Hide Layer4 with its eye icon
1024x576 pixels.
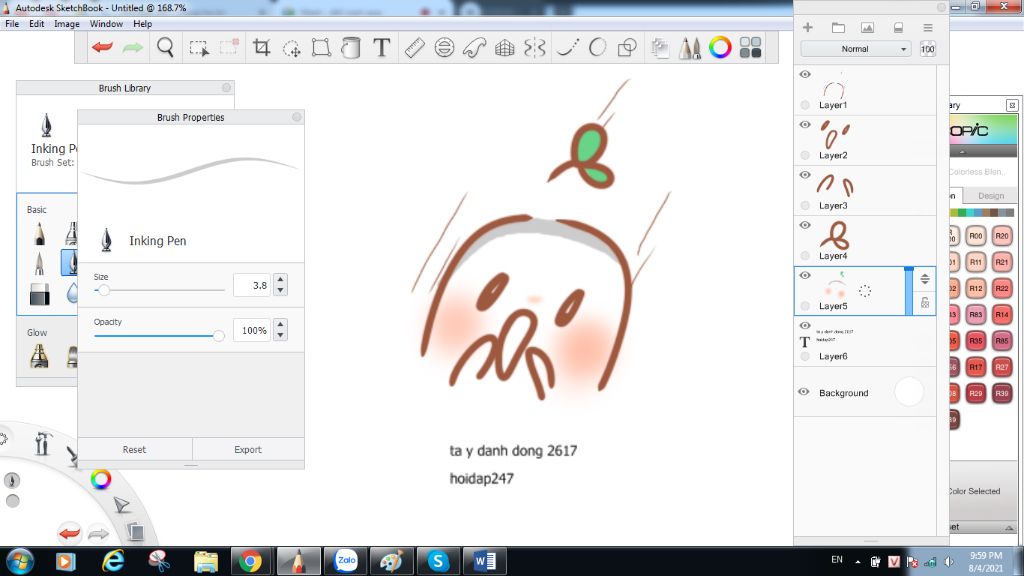805,225
